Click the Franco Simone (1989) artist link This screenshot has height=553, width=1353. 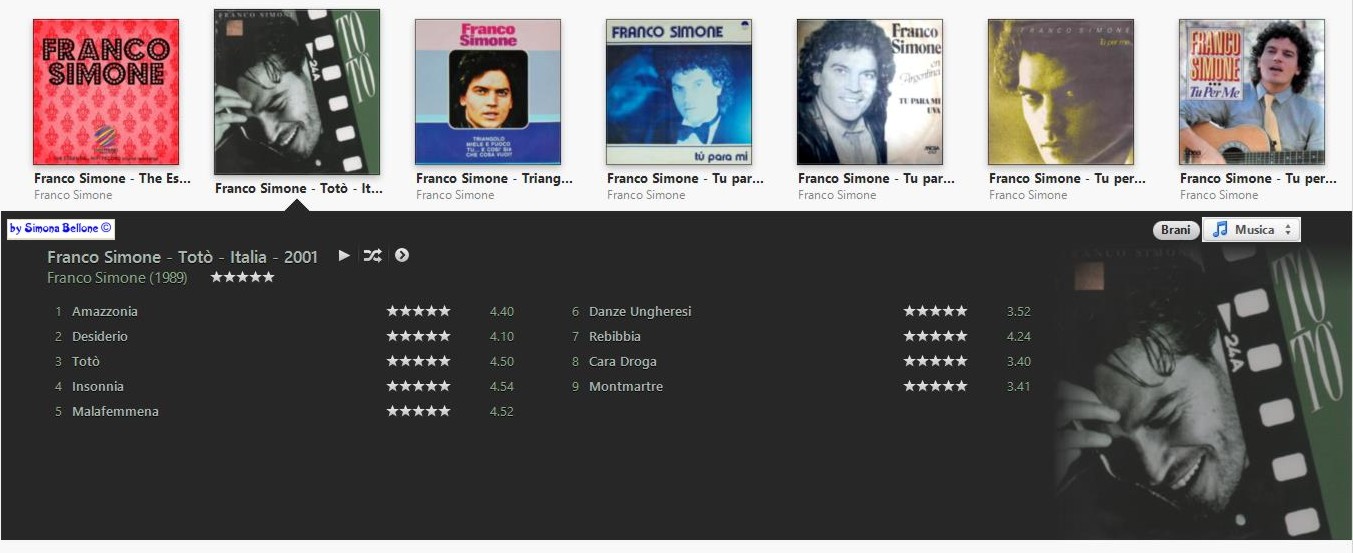click(117, 277)
